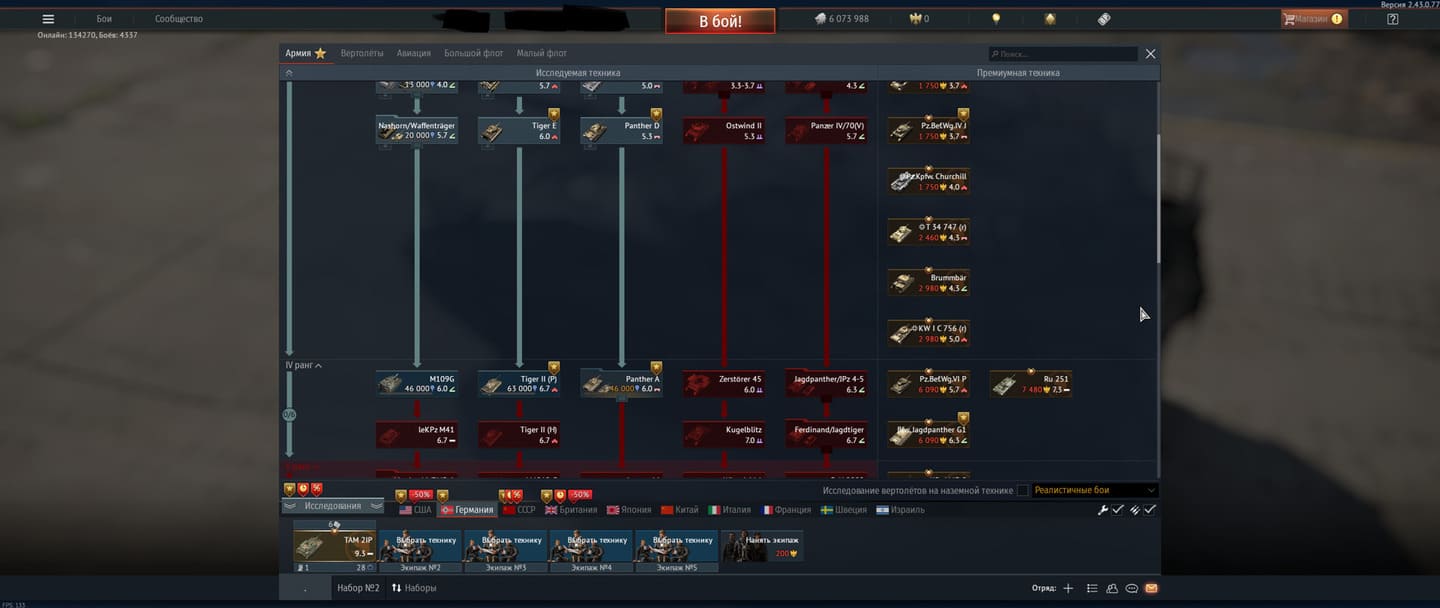The height and width of the screenshot is (608, 1440).
Task: Open the mail envelope icon
Action: 1151,588
